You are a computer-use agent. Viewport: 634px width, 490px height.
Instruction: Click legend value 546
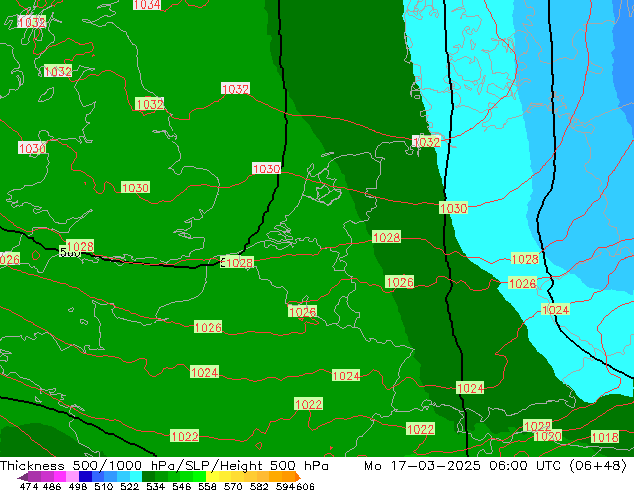click(x=182, y=486)
